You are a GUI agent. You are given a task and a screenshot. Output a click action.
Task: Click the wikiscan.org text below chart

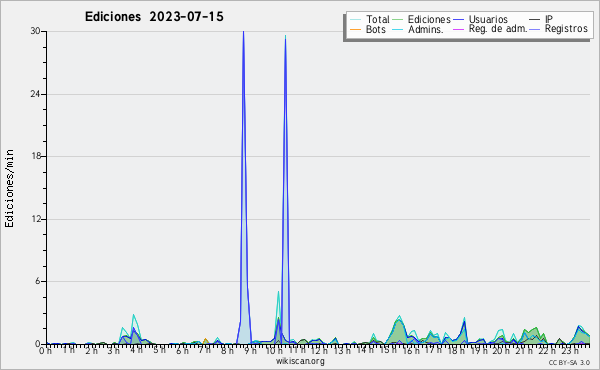(300, 361)
